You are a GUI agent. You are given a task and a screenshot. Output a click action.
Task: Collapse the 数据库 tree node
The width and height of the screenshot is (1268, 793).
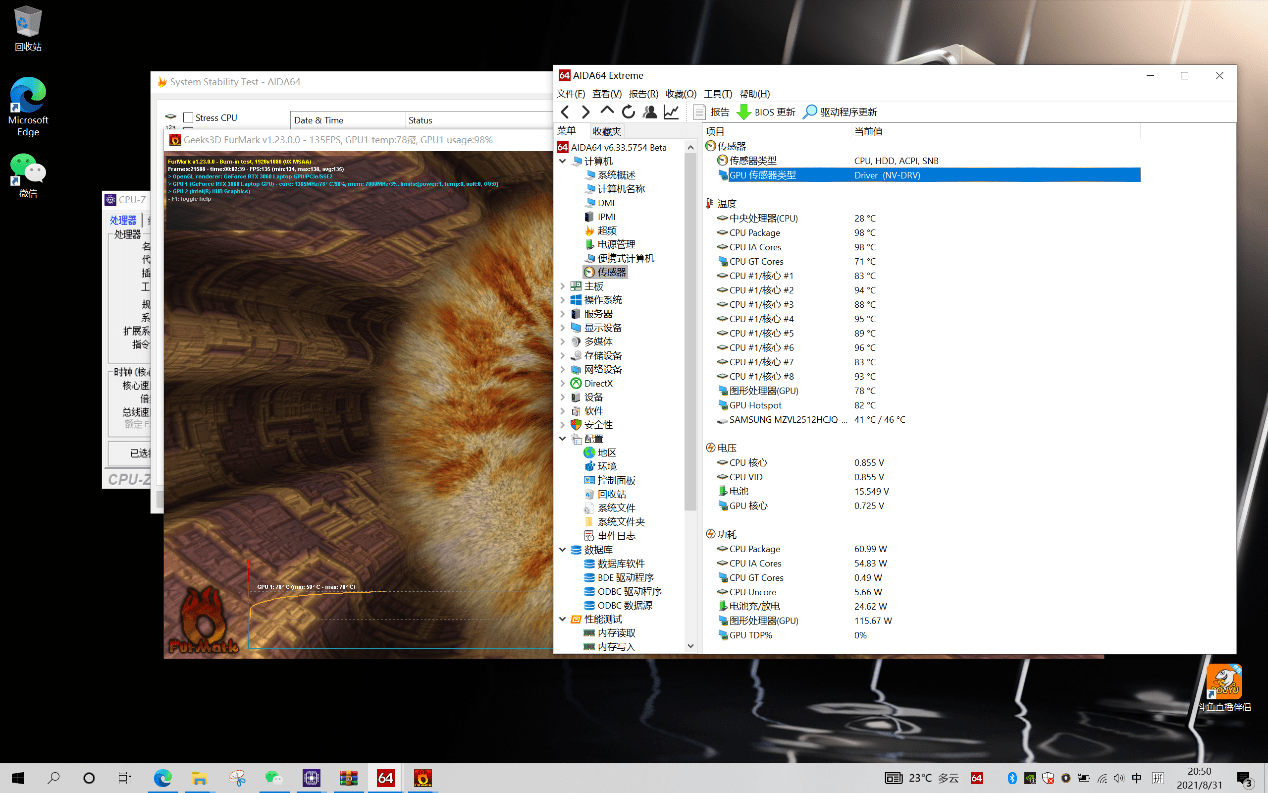point(562,550)
